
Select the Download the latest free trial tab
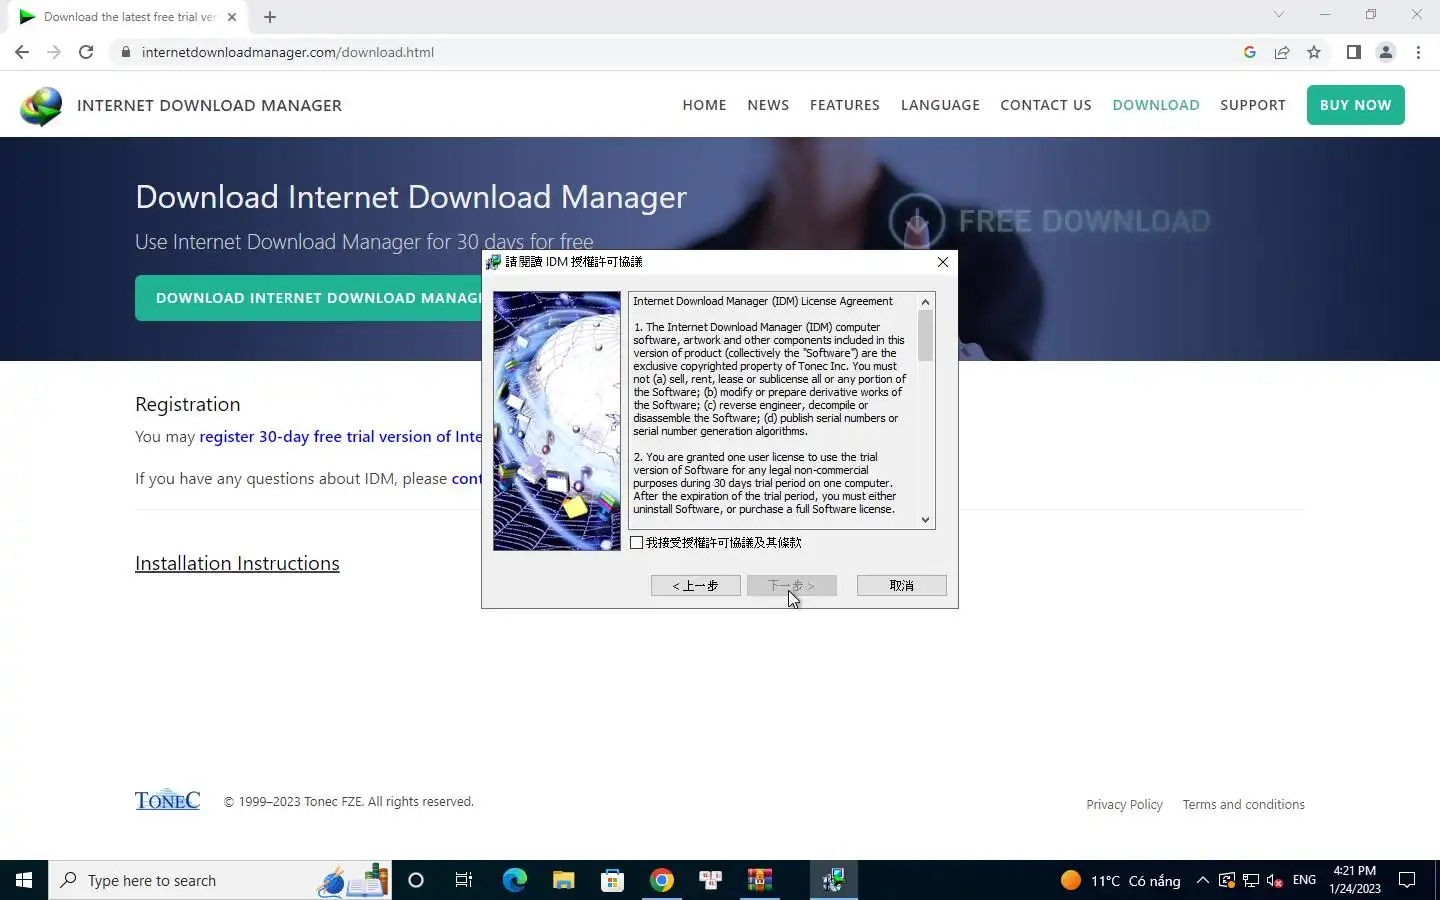[128, 17]
